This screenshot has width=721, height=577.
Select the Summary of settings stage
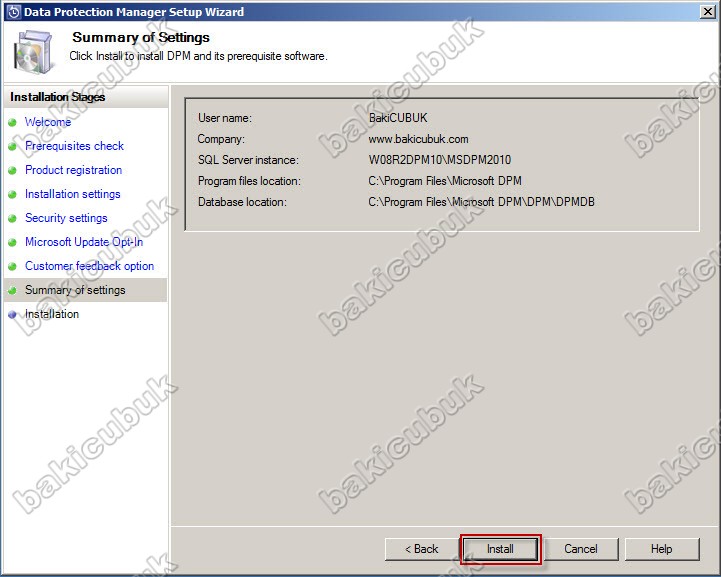(75, 290)
